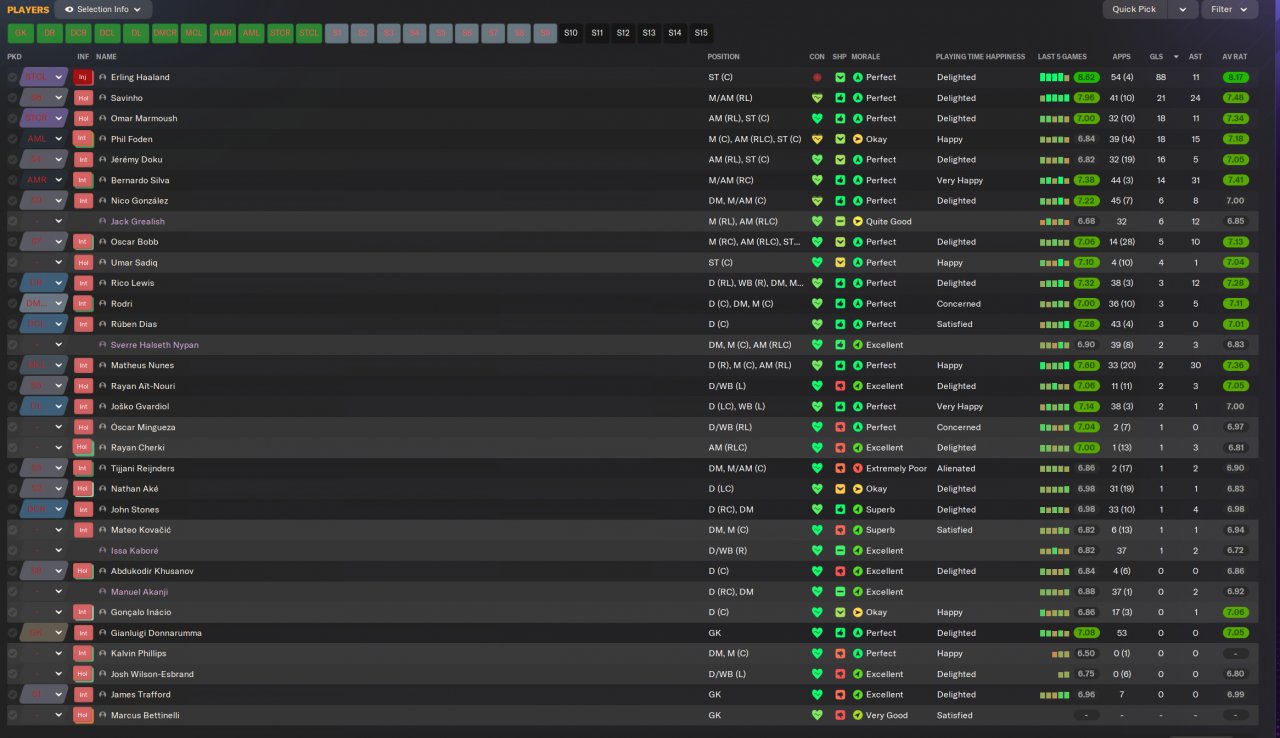Click Tijjani Reijnders's Alienated happiness text

click(956, 468)
